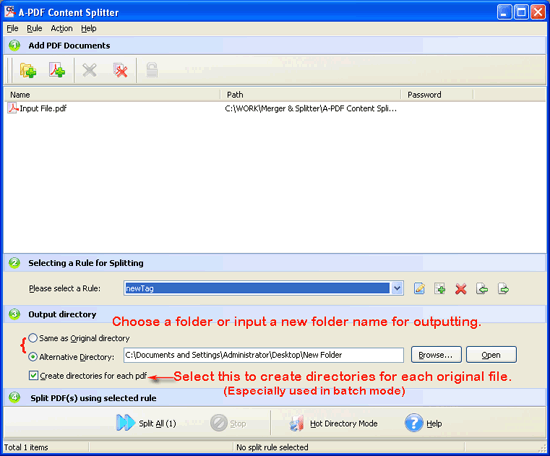The height and width of the screenshot is (456, 550).
Task: Toggle Create directories for each pdf checkbox
Action: [x=33, y=376]
